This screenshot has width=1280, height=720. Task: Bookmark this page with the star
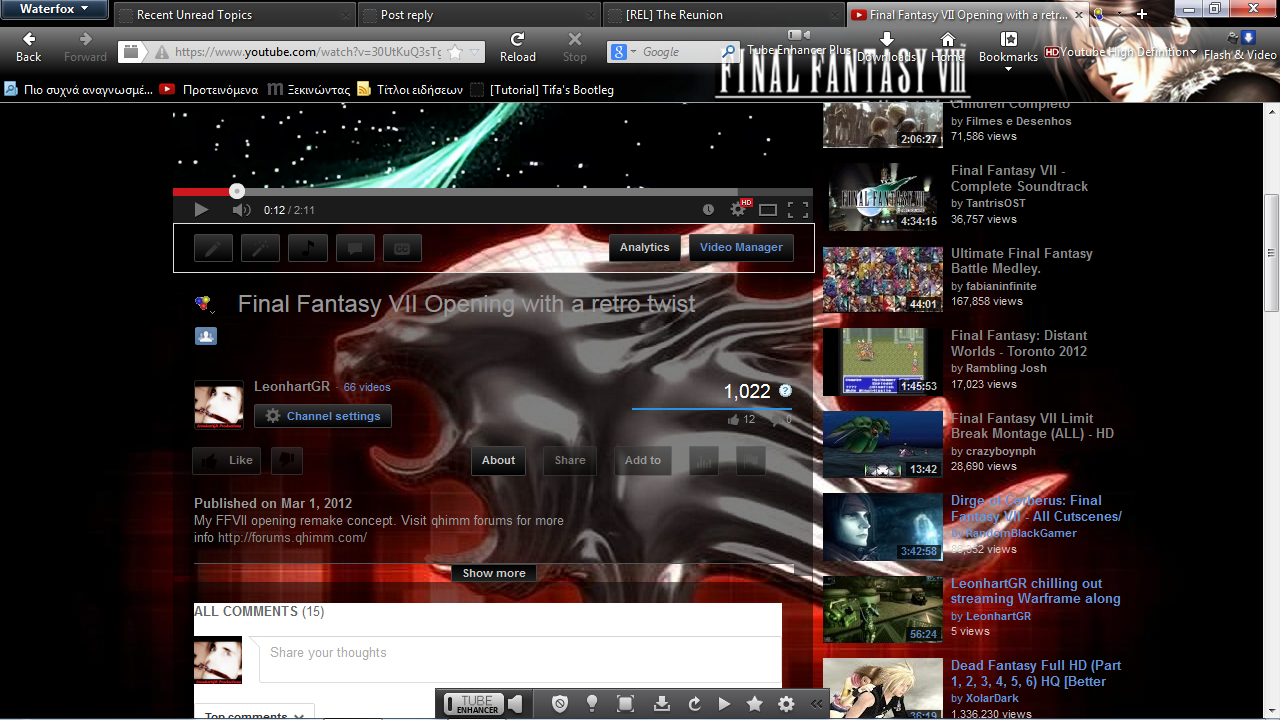pyautogui.click(x=455, y=52)
